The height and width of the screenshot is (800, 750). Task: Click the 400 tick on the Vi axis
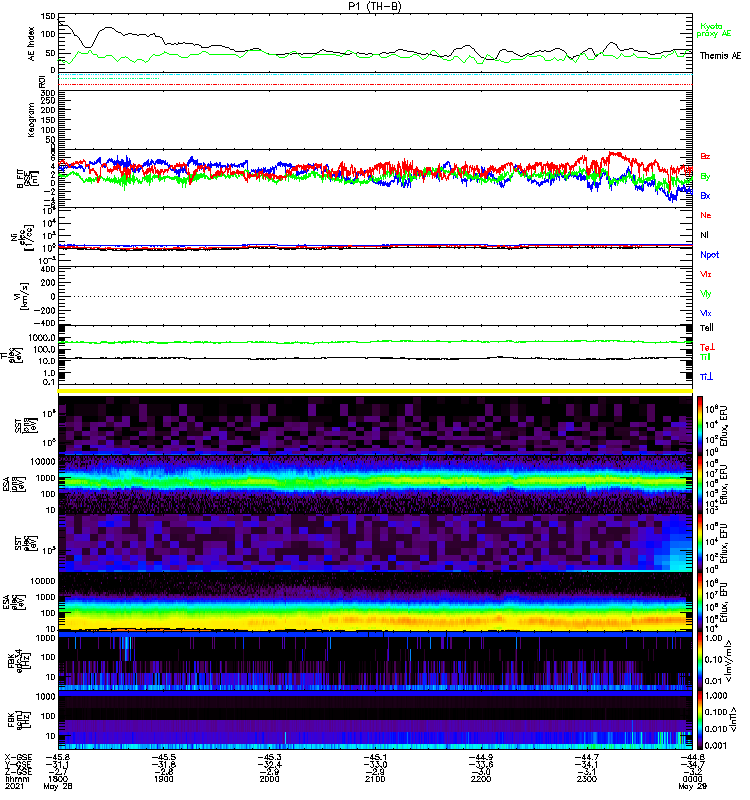tap(48, 269)
